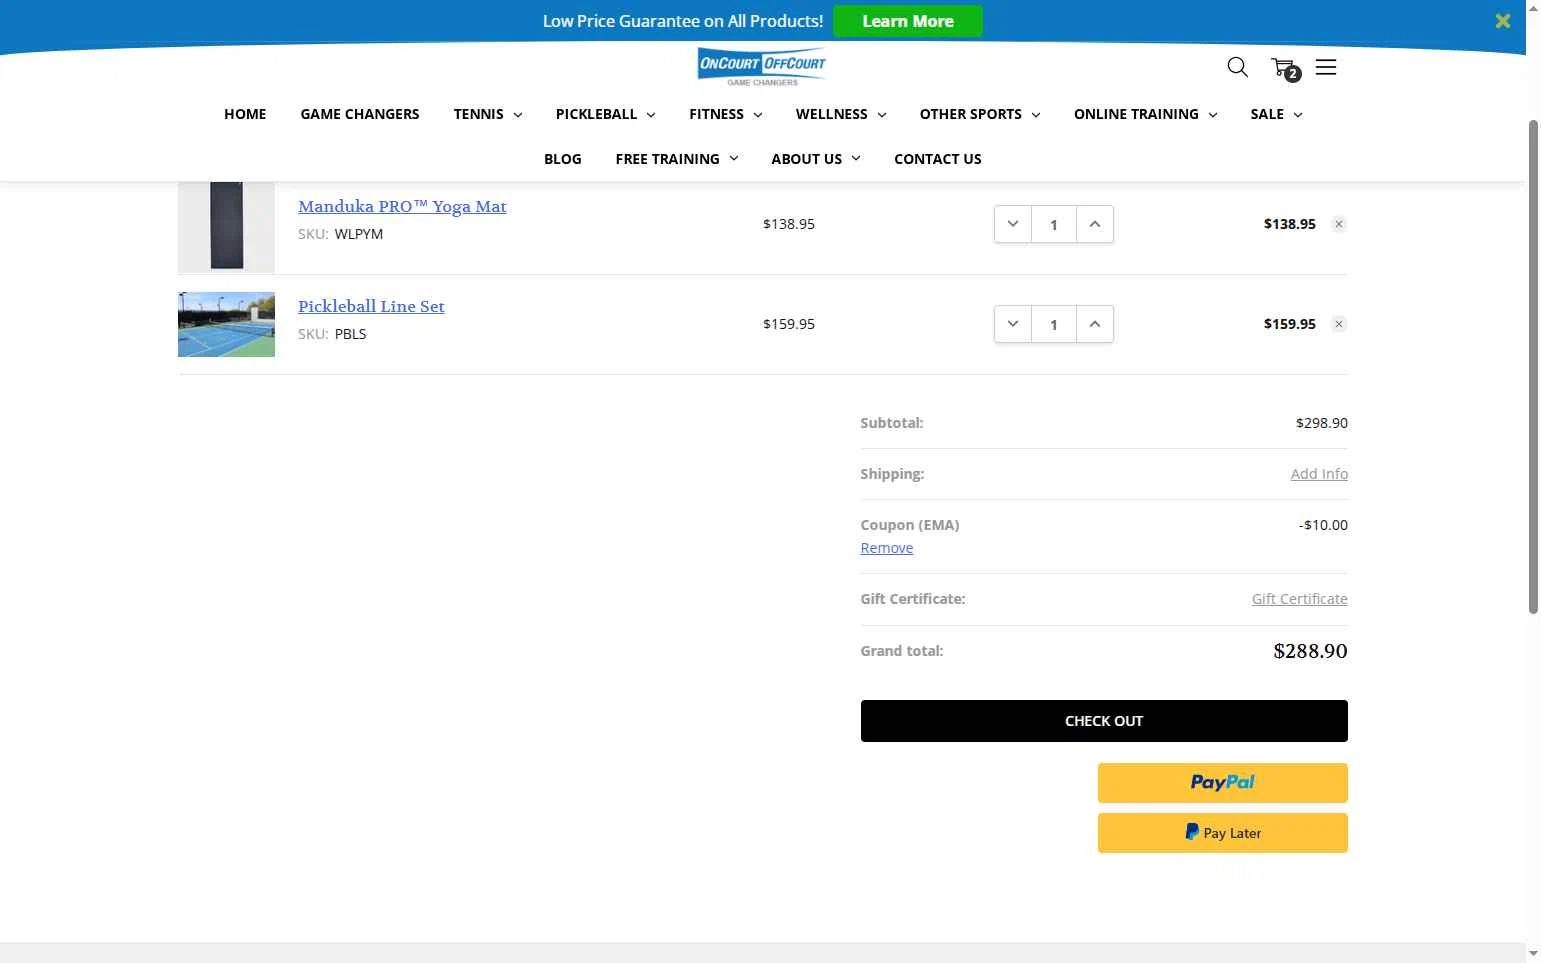Viewport: 1541px width, 963px height.
Task: Remove Manduka PRO Yoga Mat from cart
Action: [x=1339, y=224]
